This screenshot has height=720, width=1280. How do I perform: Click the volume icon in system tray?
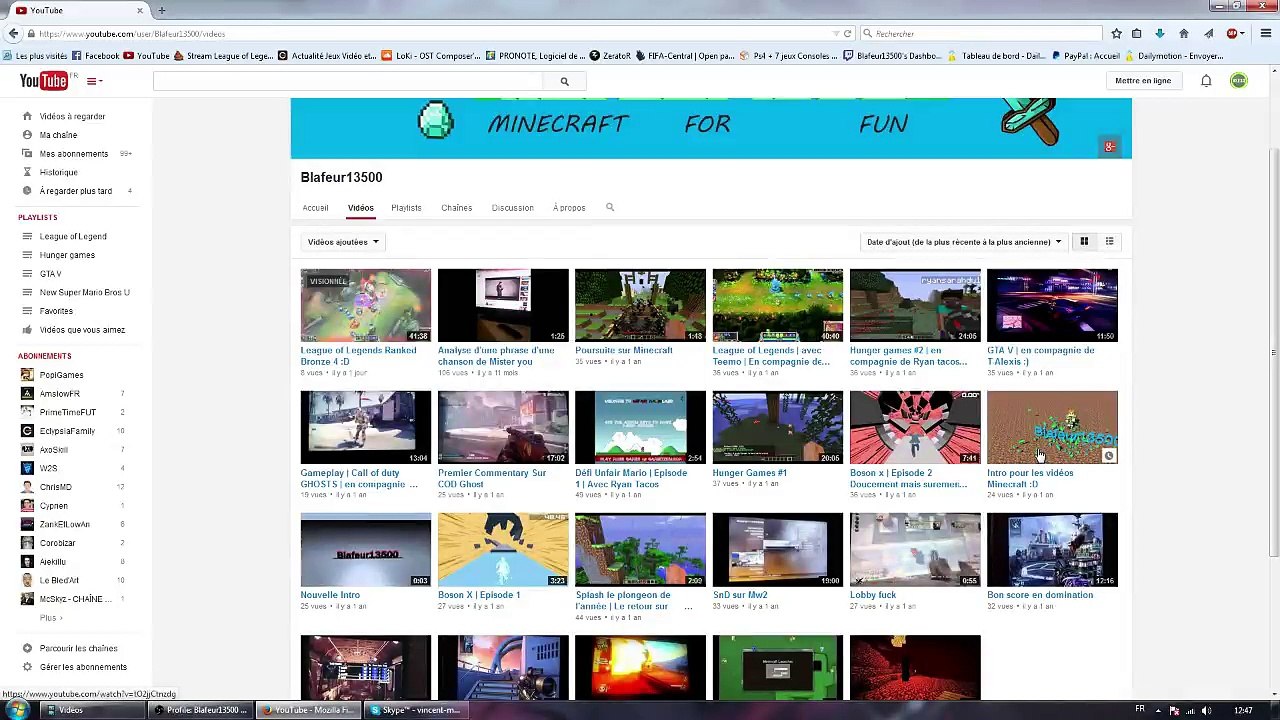(1207, 710)
